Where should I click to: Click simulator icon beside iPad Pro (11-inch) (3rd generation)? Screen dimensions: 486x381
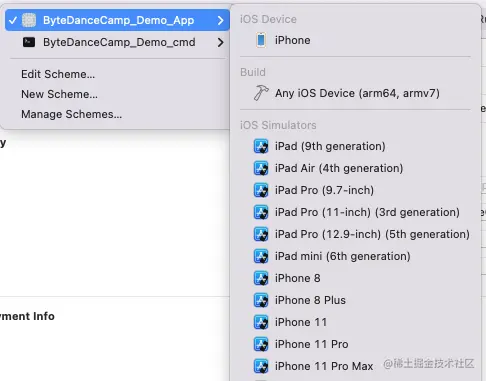(261, 212)
